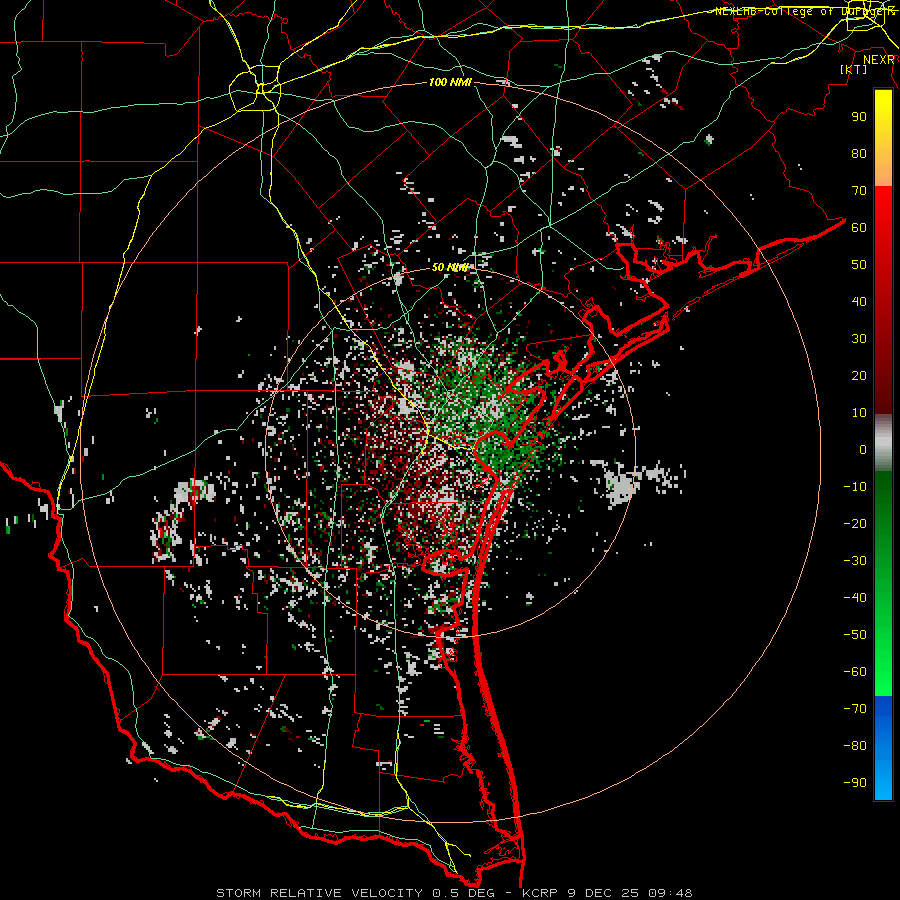Image resolution: width=900 pixels, height=900 pixels.
Task: Select the -60 value on the velocity scale
Action: (x=855, y=672)
